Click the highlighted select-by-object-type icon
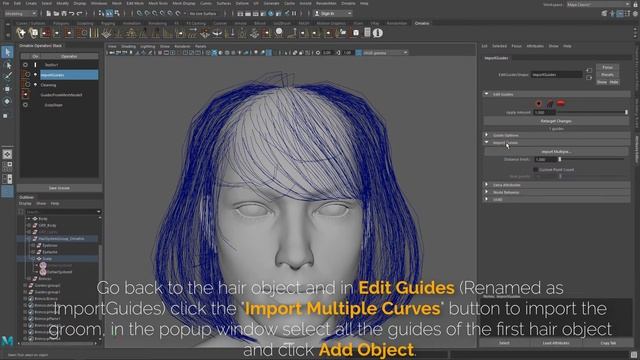Image resolution: width=640 pixels, height=360 pixels. 109,13
